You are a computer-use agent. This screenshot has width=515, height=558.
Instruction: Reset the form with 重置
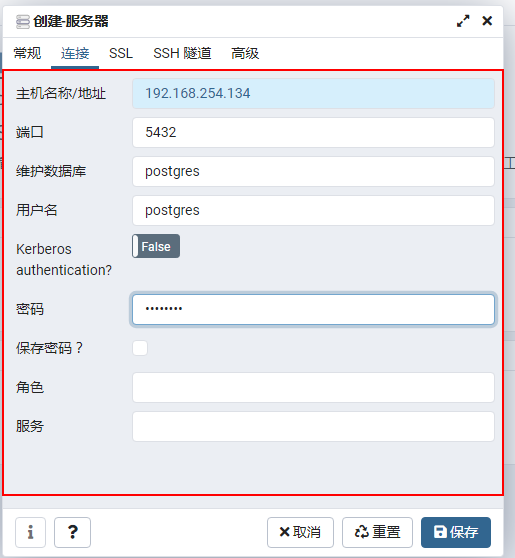(377, 532)
